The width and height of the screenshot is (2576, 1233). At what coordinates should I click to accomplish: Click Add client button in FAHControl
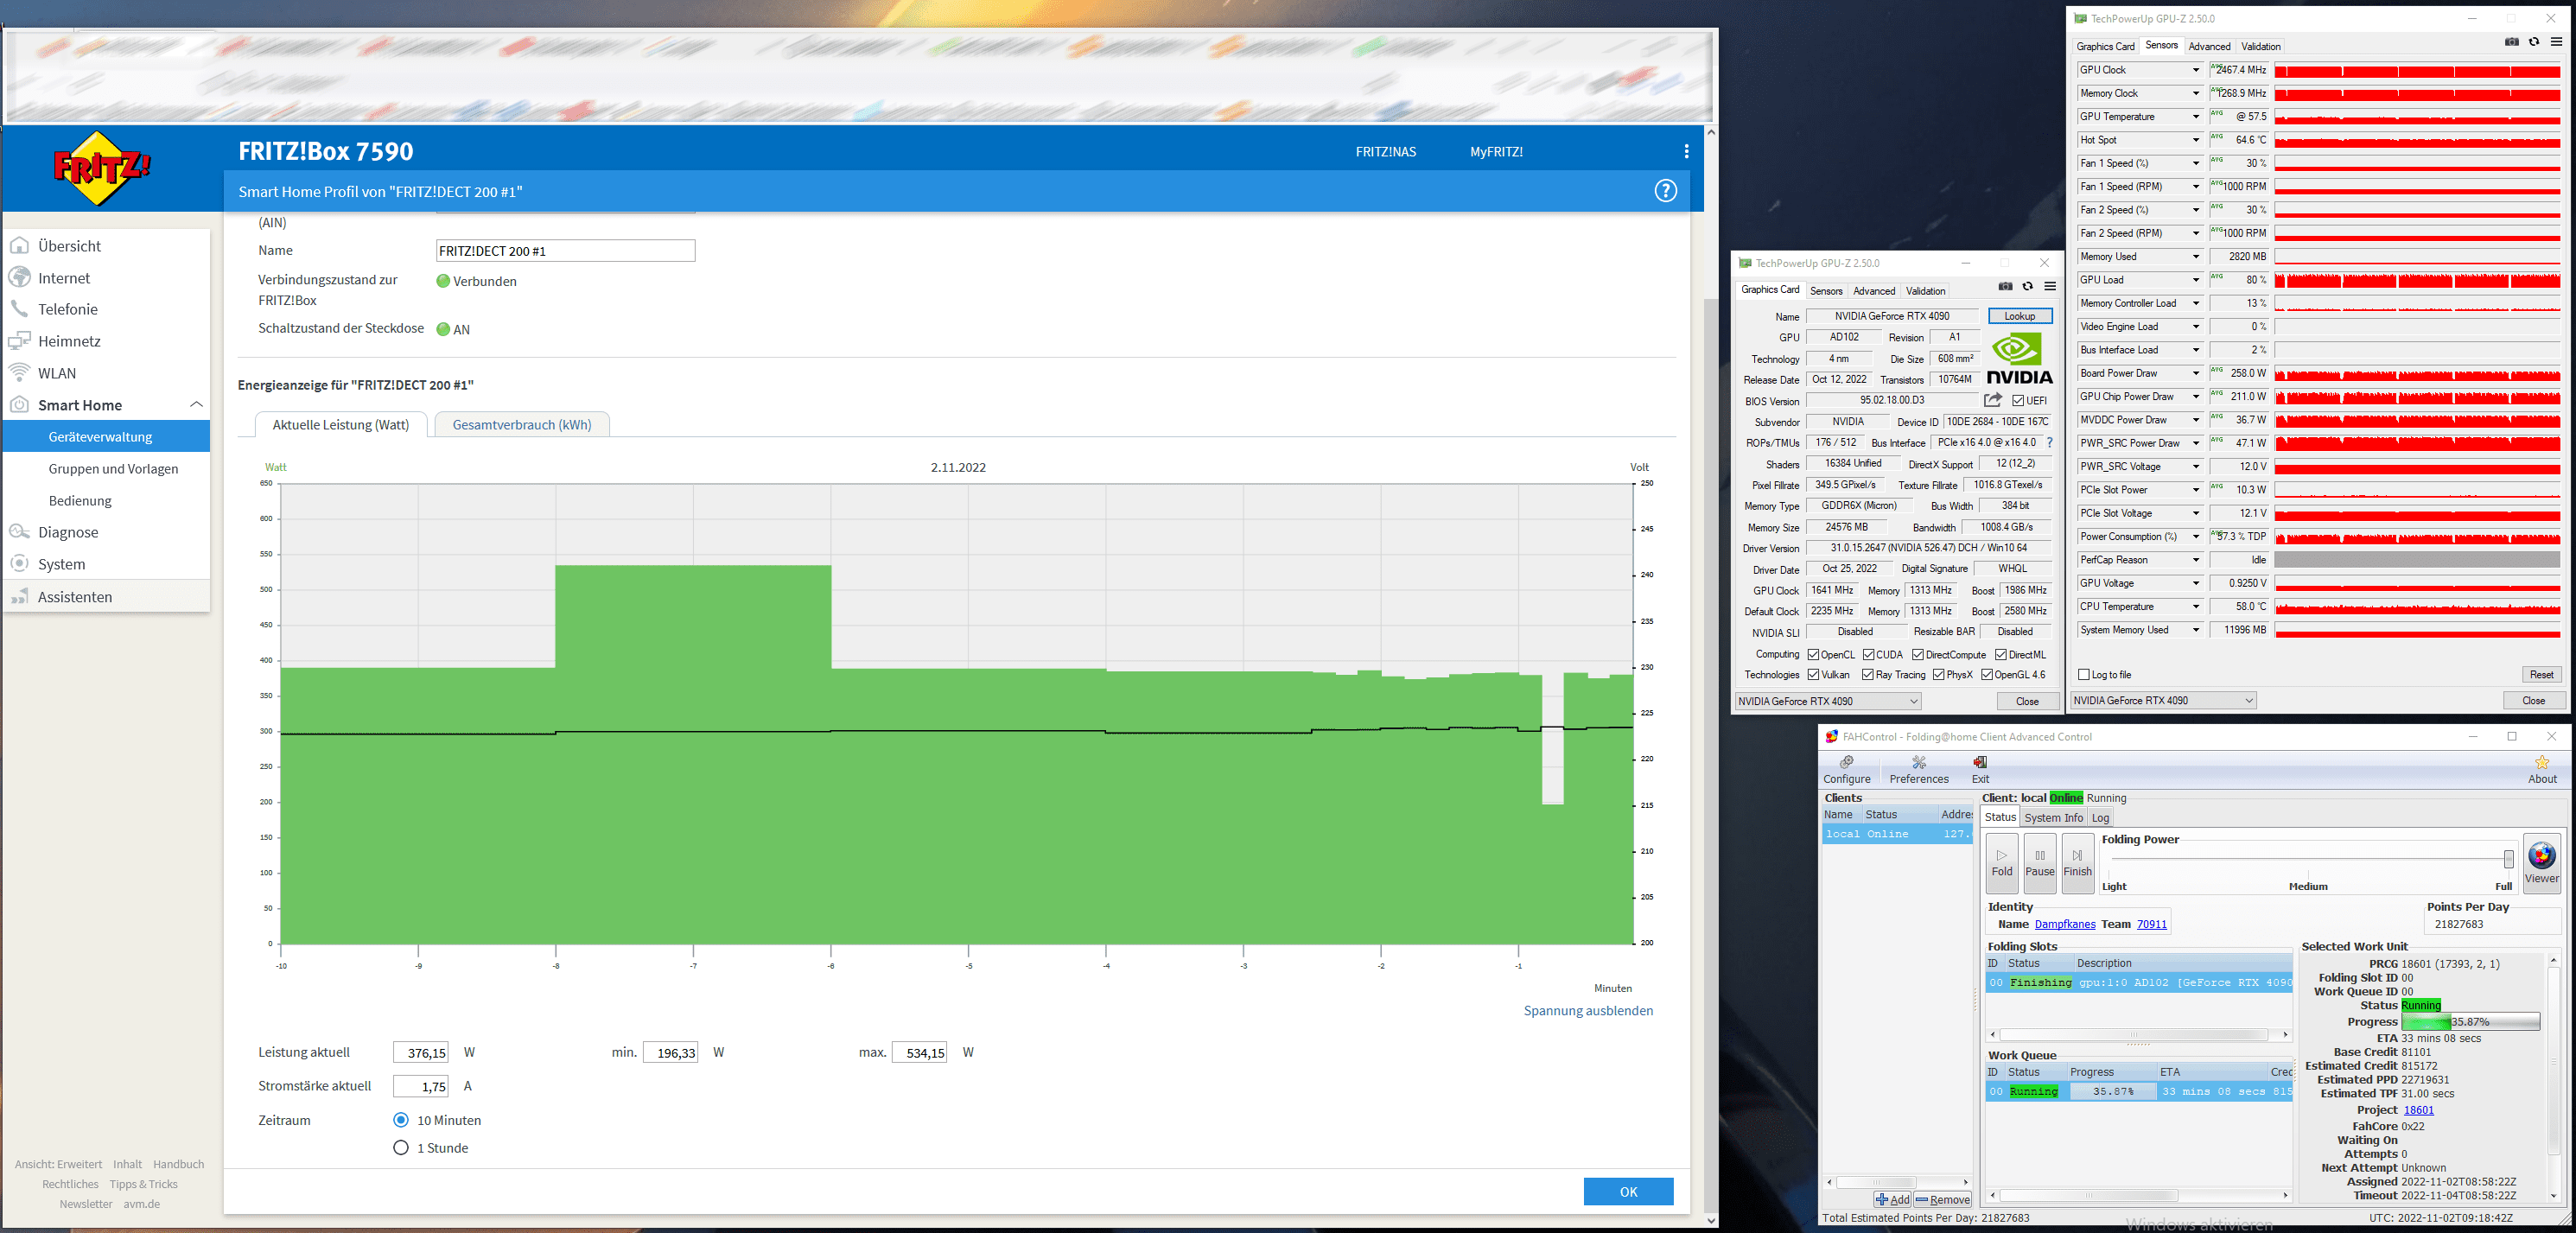pyautogui.click(x=1892, y=1199)
